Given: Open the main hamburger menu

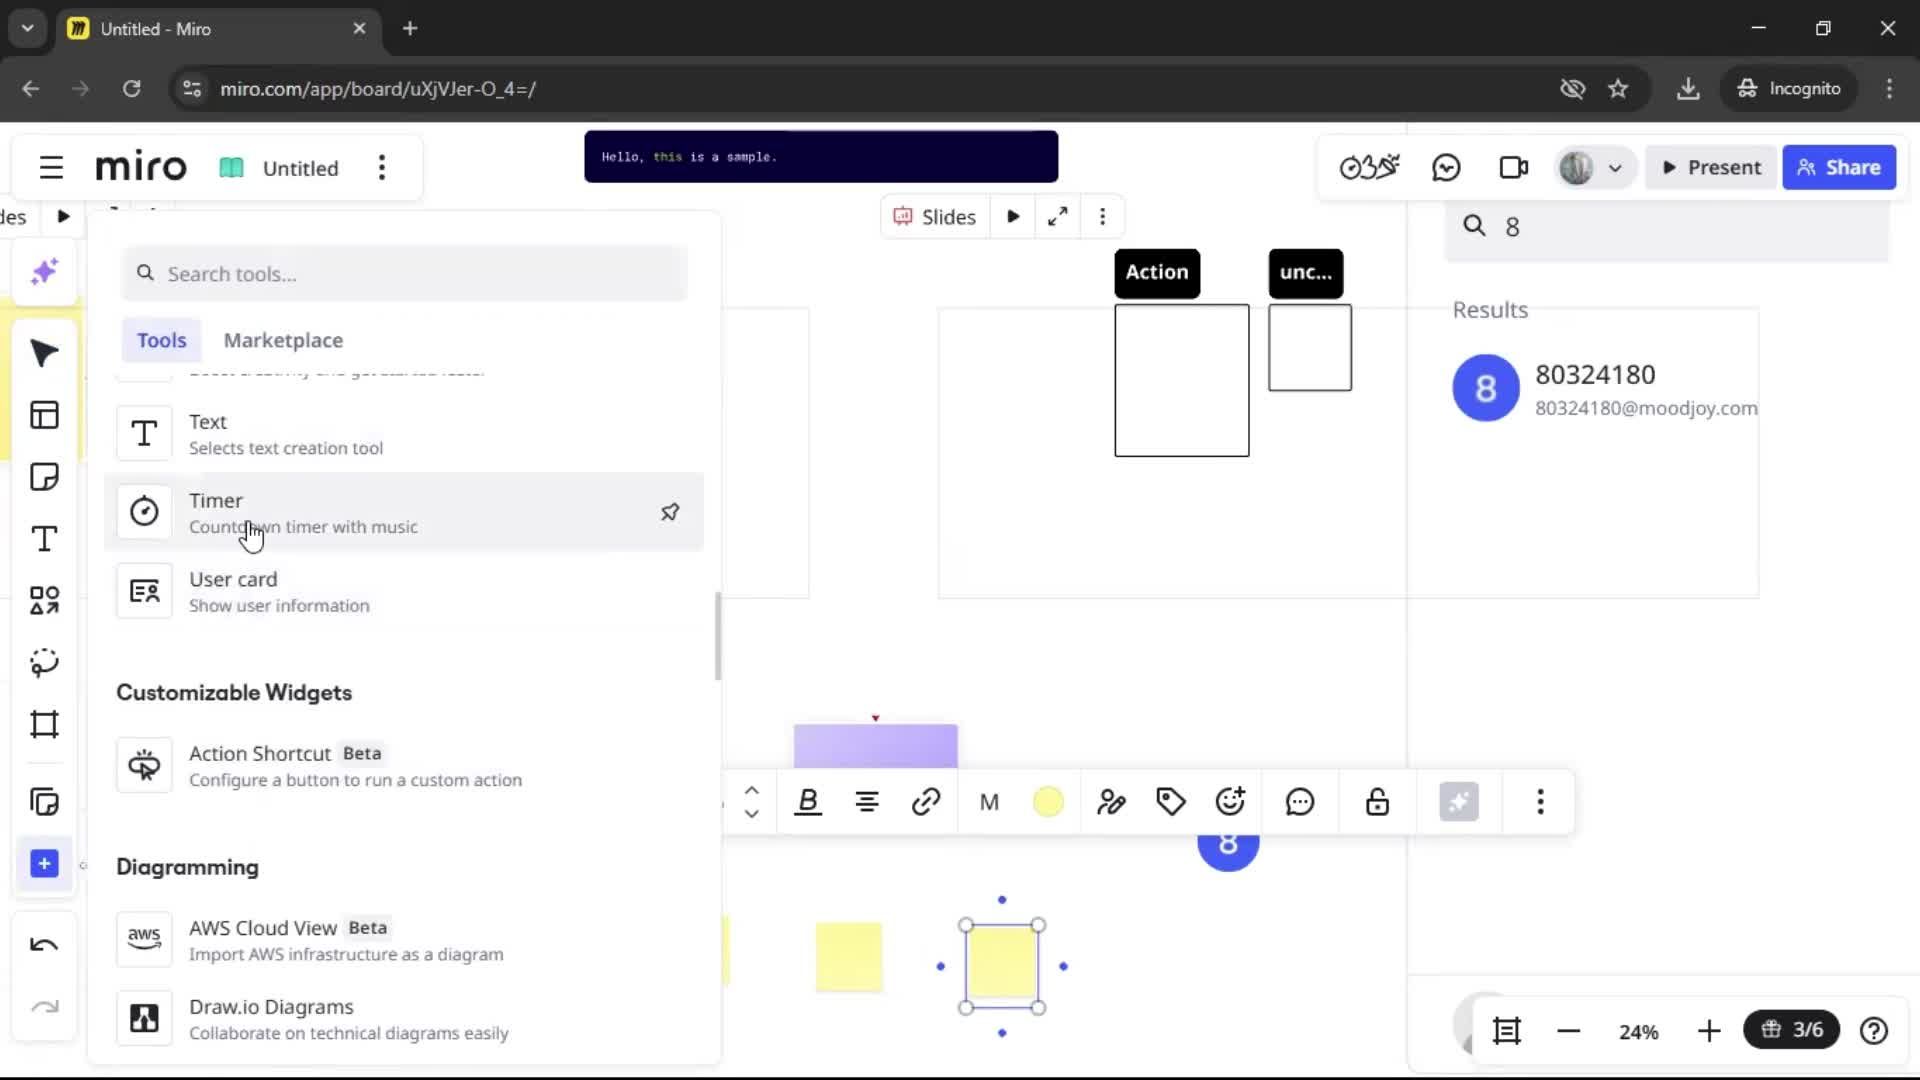Looking at the screenshot, I should click(51, 167).
